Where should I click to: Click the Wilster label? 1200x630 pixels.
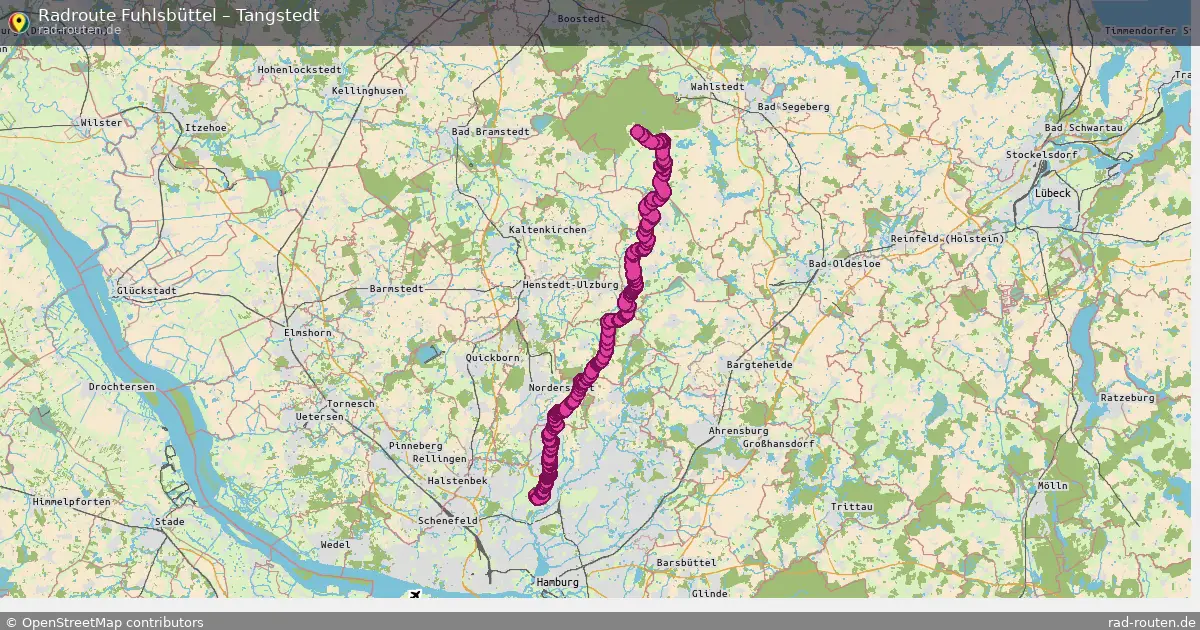[x=101, y=123]
